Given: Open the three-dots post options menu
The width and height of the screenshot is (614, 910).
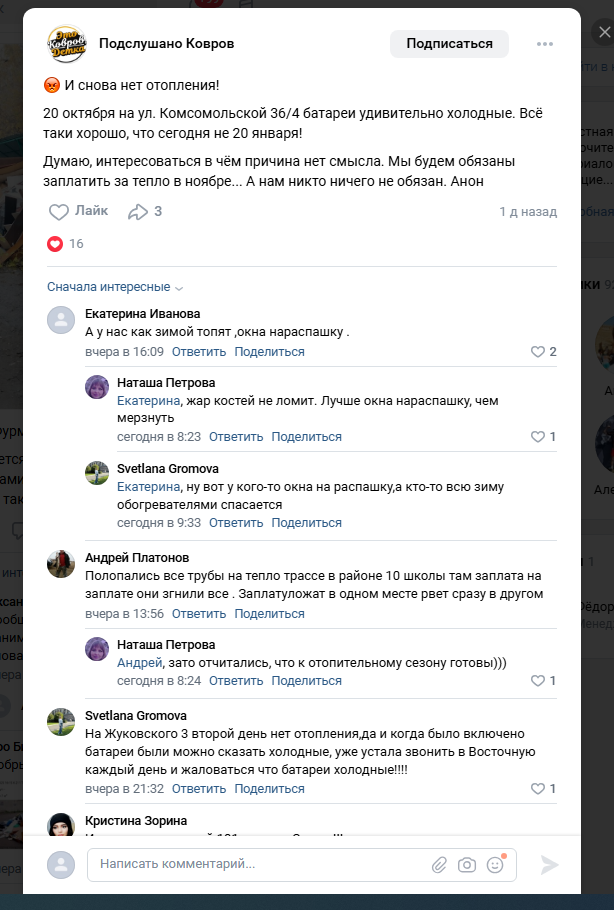Looking at the screenshot, I should 545,44.
